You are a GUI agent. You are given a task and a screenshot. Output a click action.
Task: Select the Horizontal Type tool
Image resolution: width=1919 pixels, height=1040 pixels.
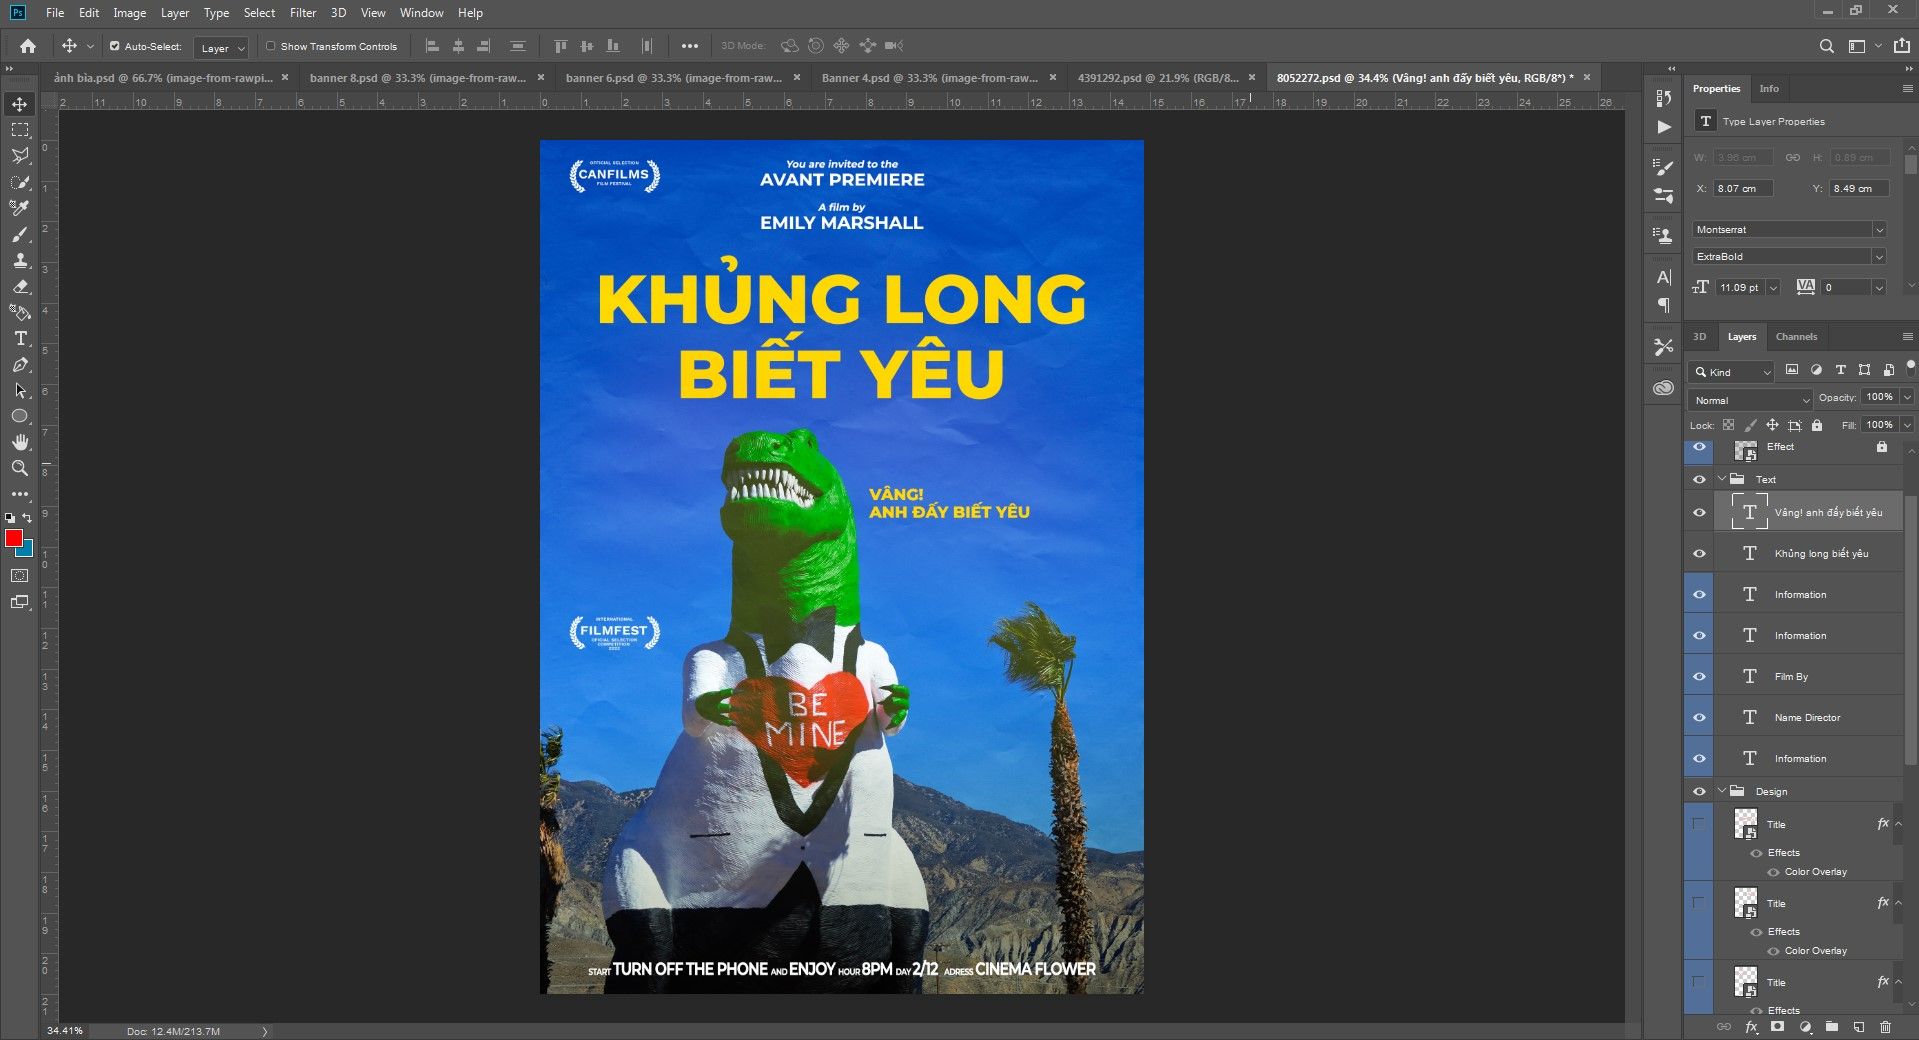coord(20,338)
